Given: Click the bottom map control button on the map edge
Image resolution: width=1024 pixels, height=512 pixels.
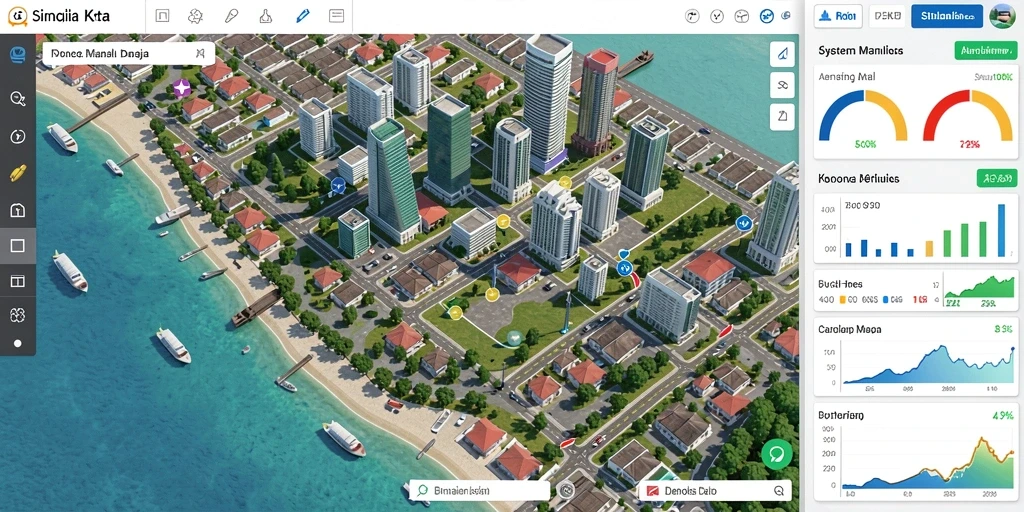Looking at the screenshot, I should 782,116.
